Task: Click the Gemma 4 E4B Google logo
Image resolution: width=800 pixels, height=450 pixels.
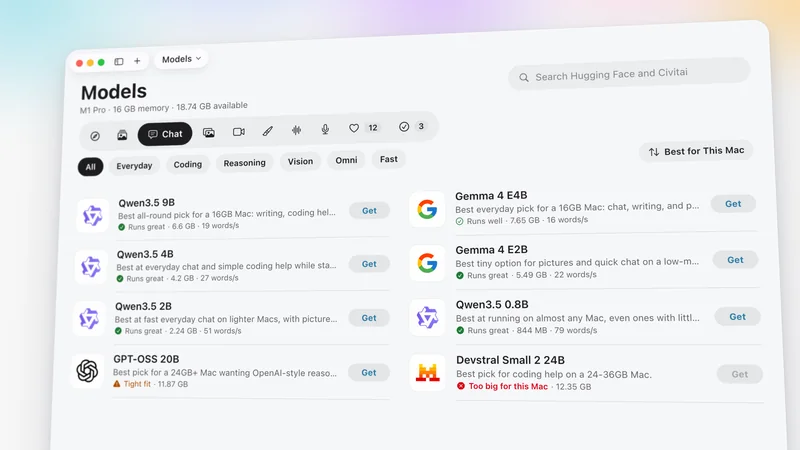Action: tap(427, 209)
